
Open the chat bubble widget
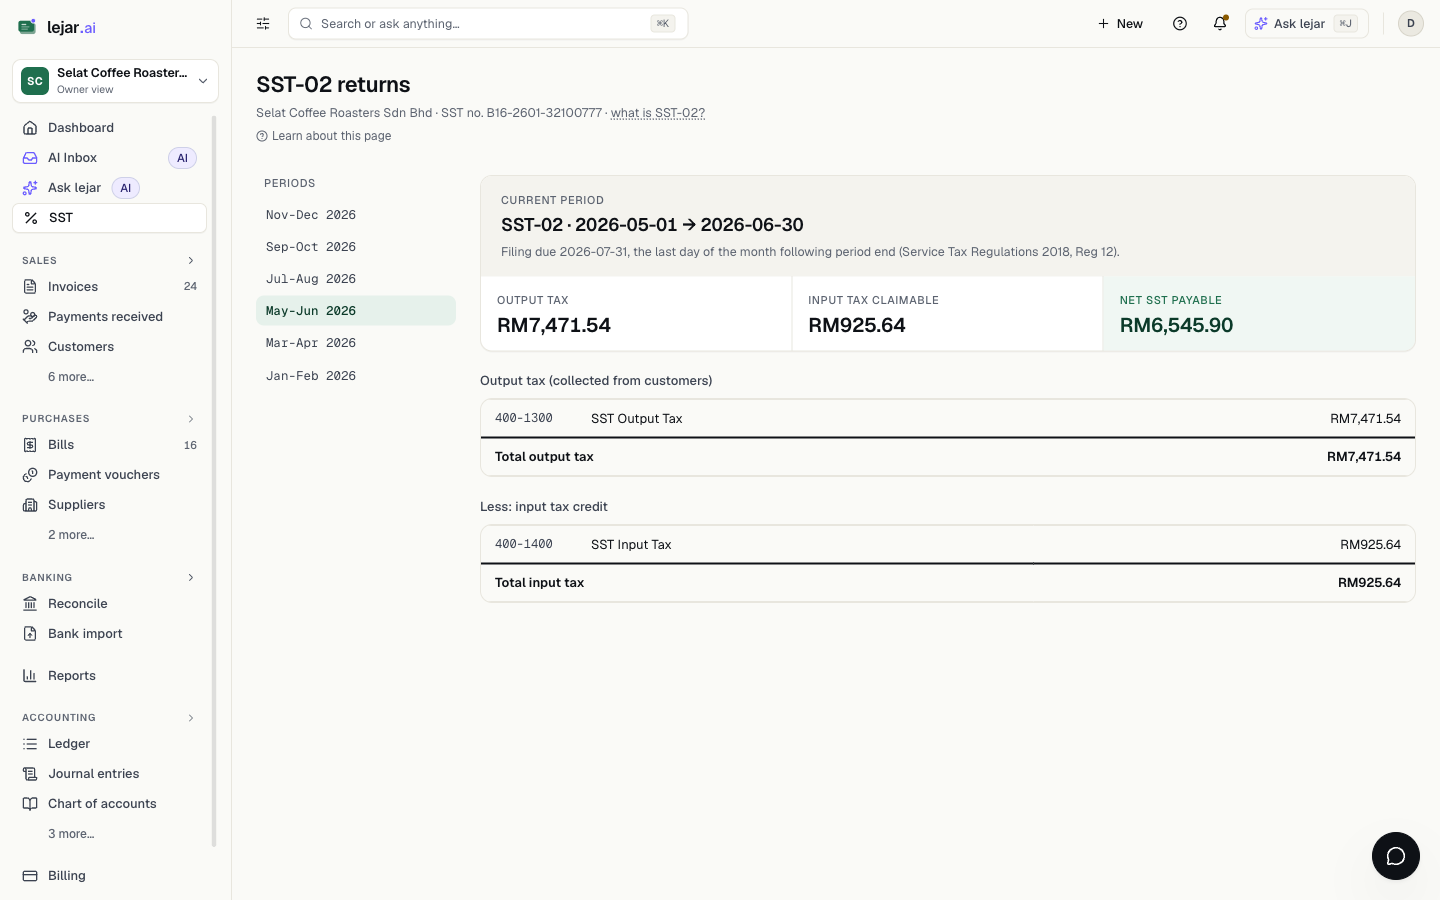[1396, 856]
